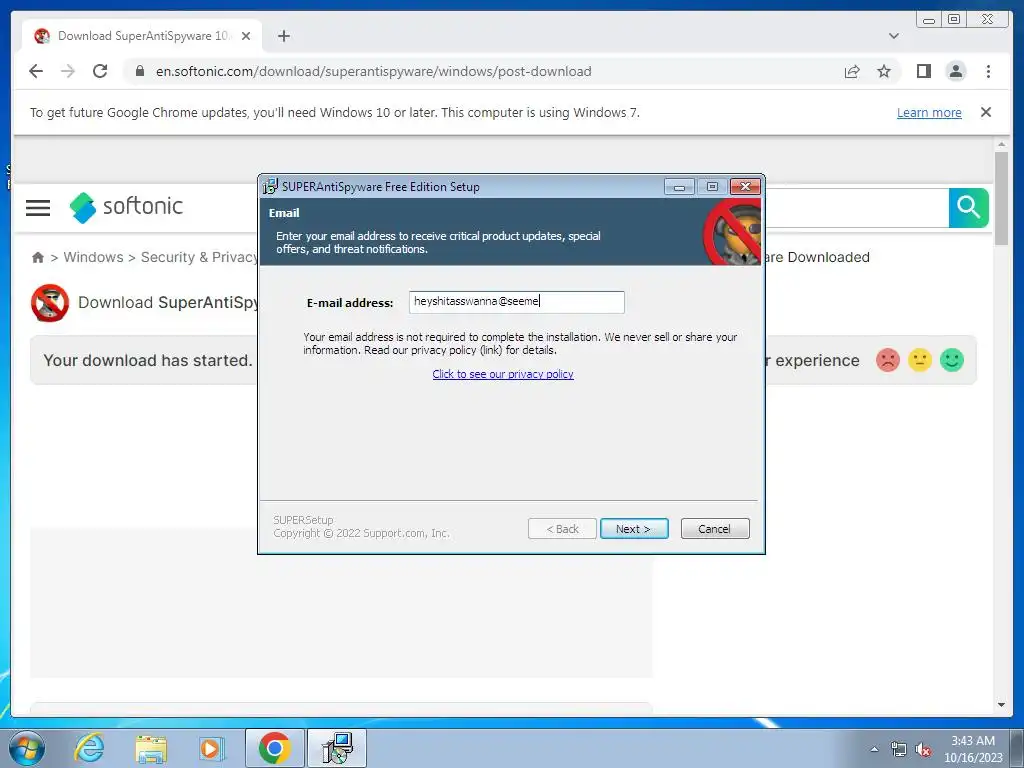Open the muted volume tray icon
Viewport: 1024px width, 768px height.
click(923, 749)
